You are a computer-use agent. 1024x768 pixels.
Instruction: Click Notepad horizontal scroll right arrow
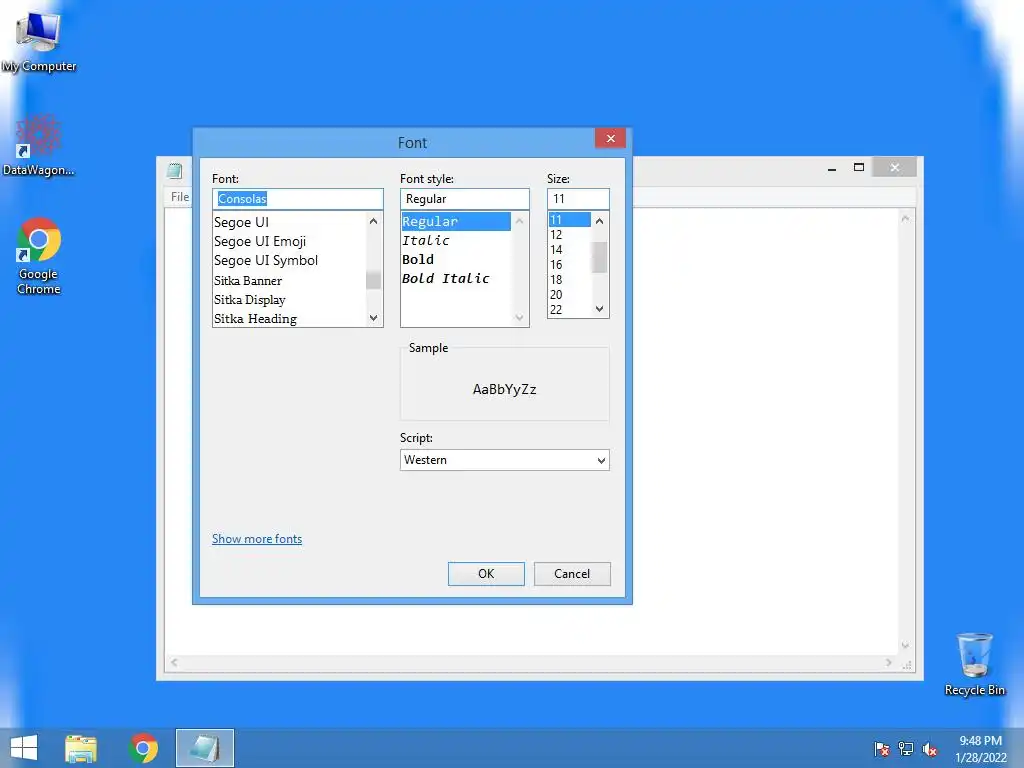[889, 662]
